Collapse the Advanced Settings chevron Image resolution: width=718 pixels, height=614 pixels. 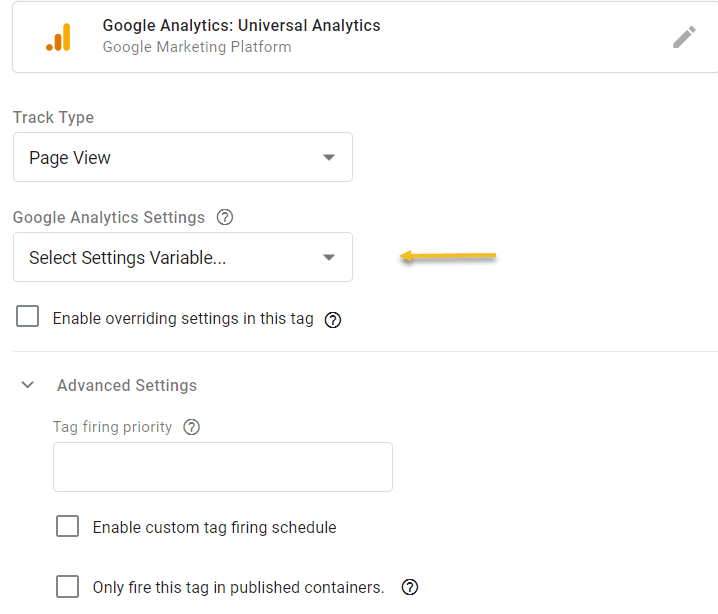(28, 385)
